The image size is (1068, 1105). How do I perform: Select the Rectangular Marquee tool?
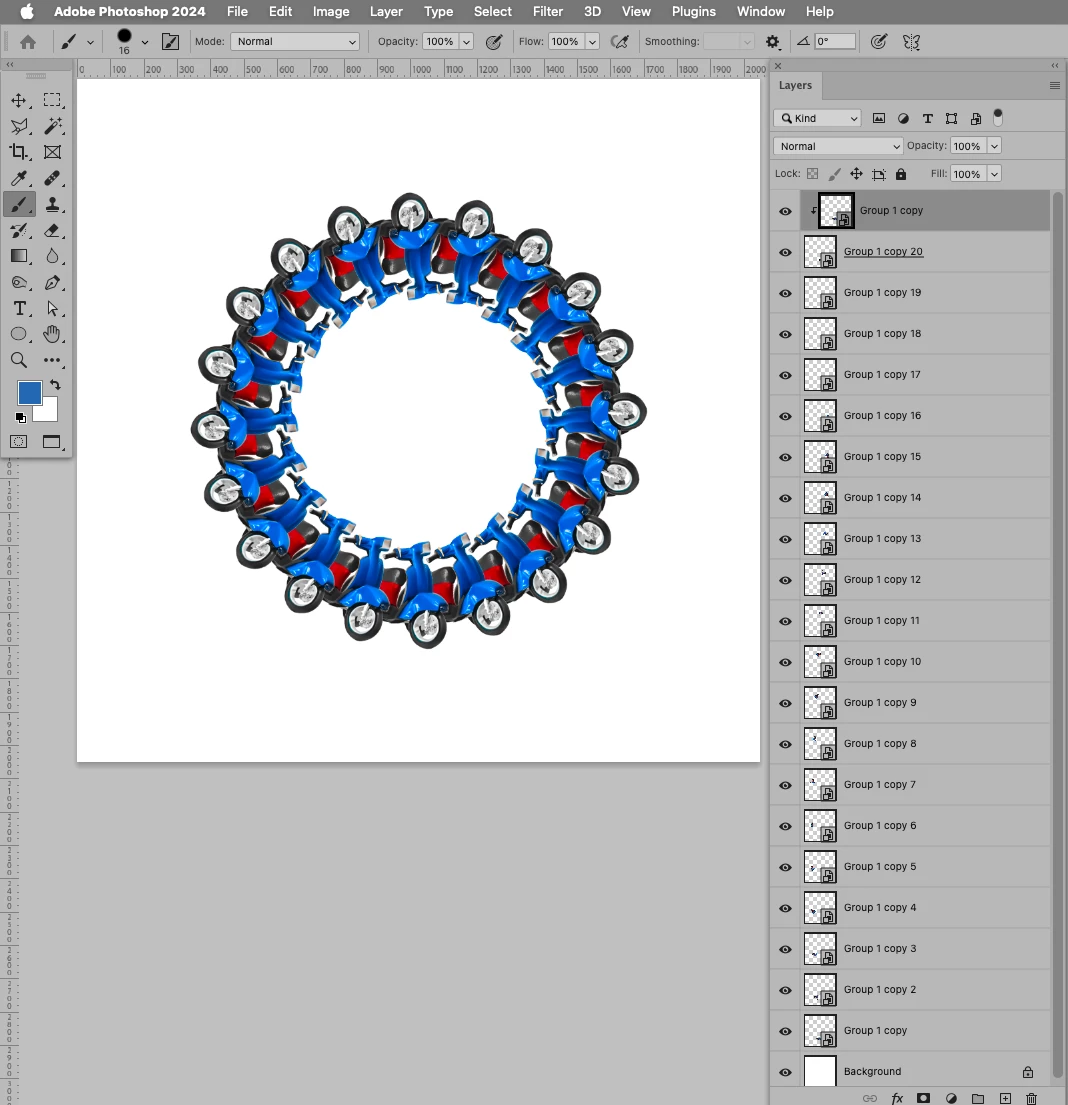52,100
